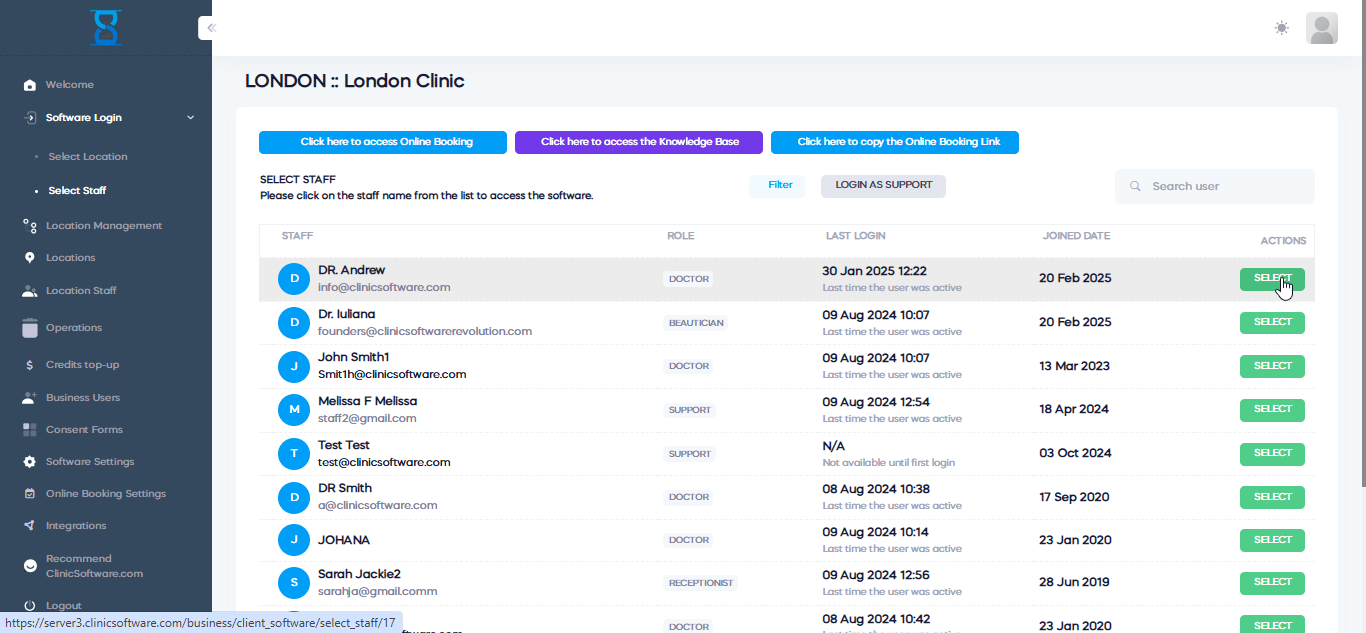This screenshot has width=1366, height=633.
Task: Click the Welcome home icon in sidebar
Action: 30,85
